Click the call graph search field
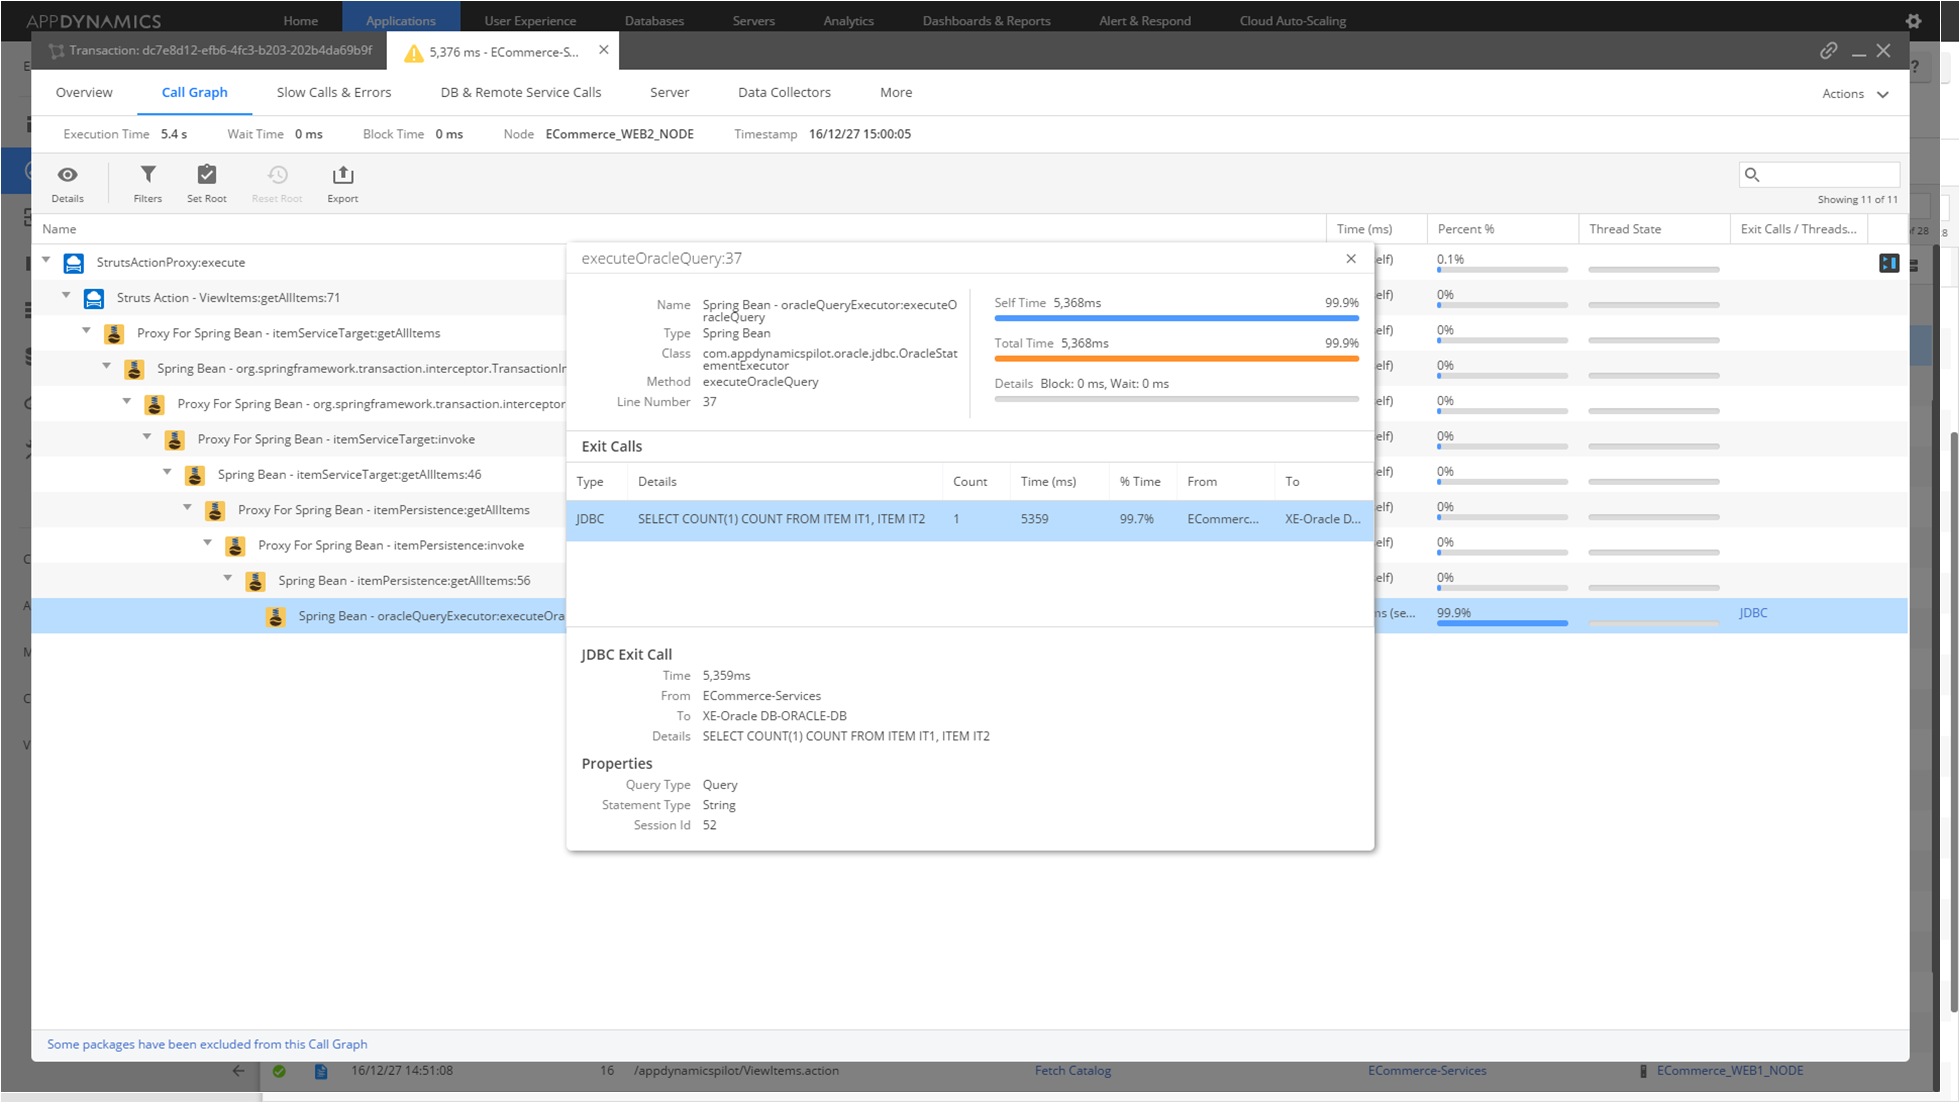This screenshot has width=1960, height=1104. (x=1828, y=175)
